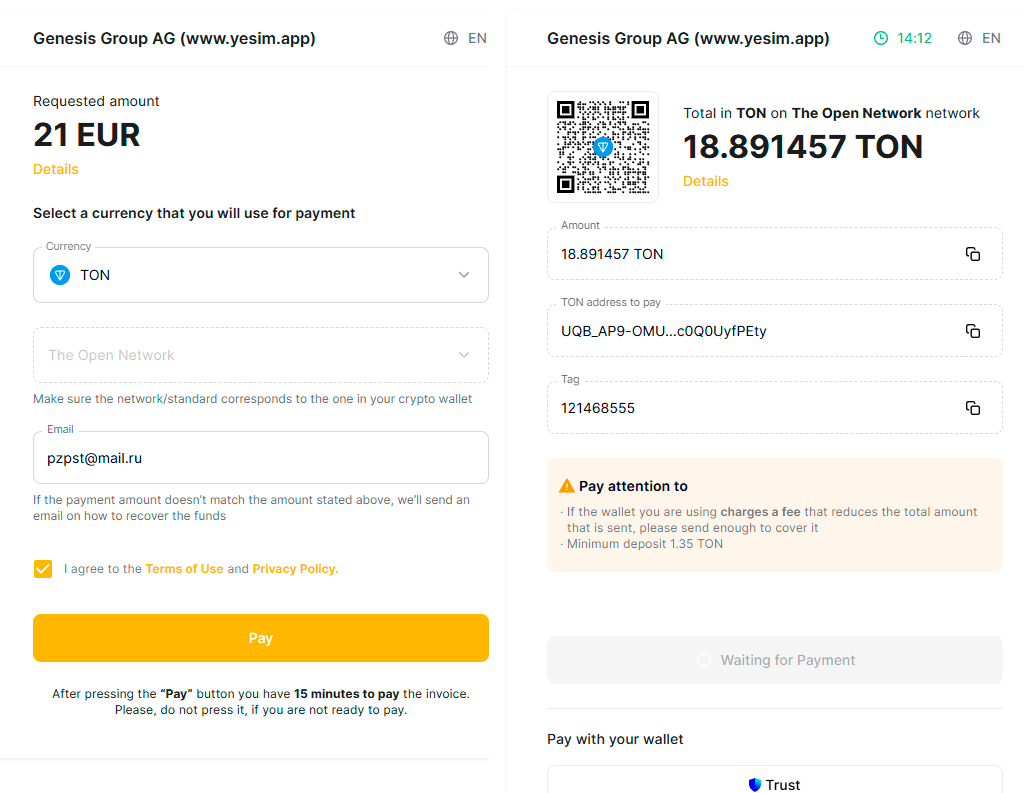Screen dimensions: 1024x793
Task: Click the globe language icon on left panel
Action: 451,38
